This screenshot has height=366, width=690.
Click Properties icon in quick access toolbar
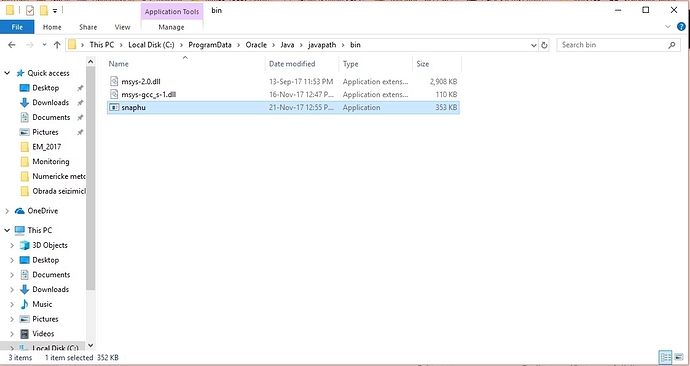pyautogui.click(x=29, y=10)
